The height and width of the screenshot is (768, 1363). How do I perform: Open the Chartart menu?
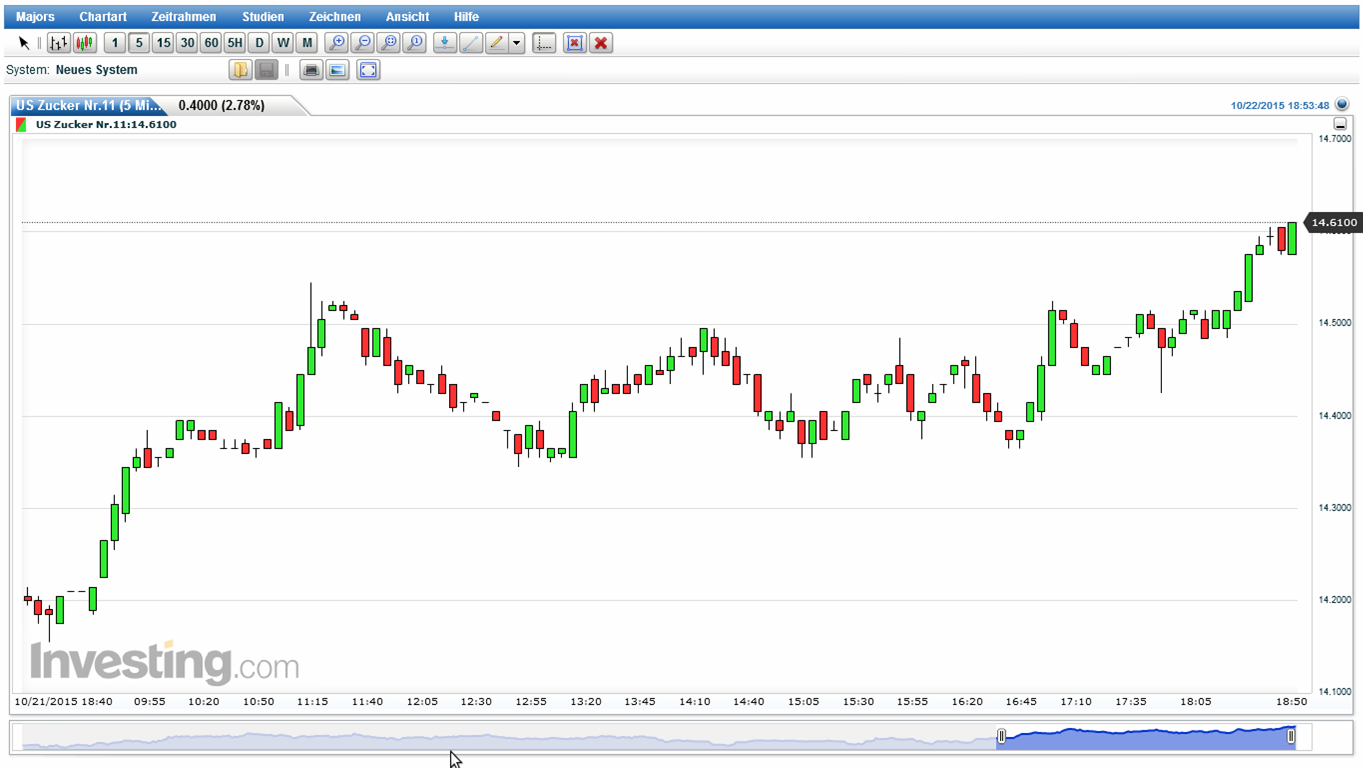pos(103,17)
